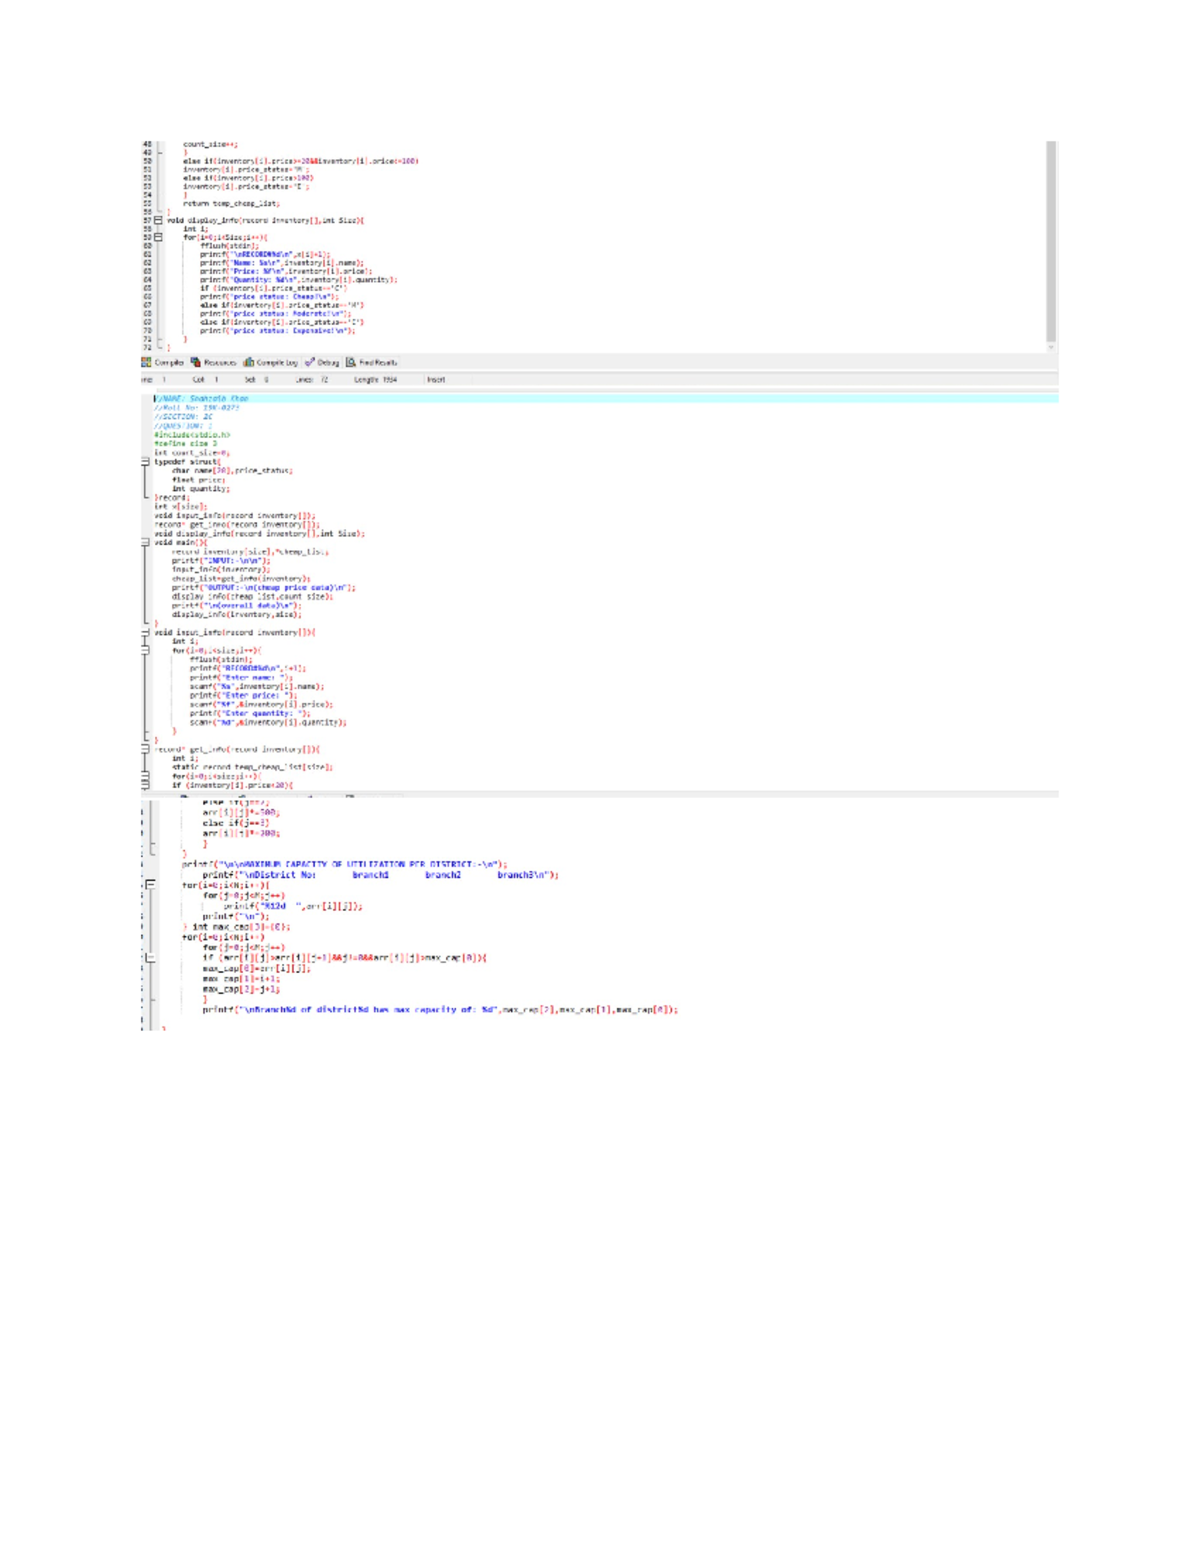
Task: Click the 'printf("Name: %s\n"' line
Action: tap(282, 263)
